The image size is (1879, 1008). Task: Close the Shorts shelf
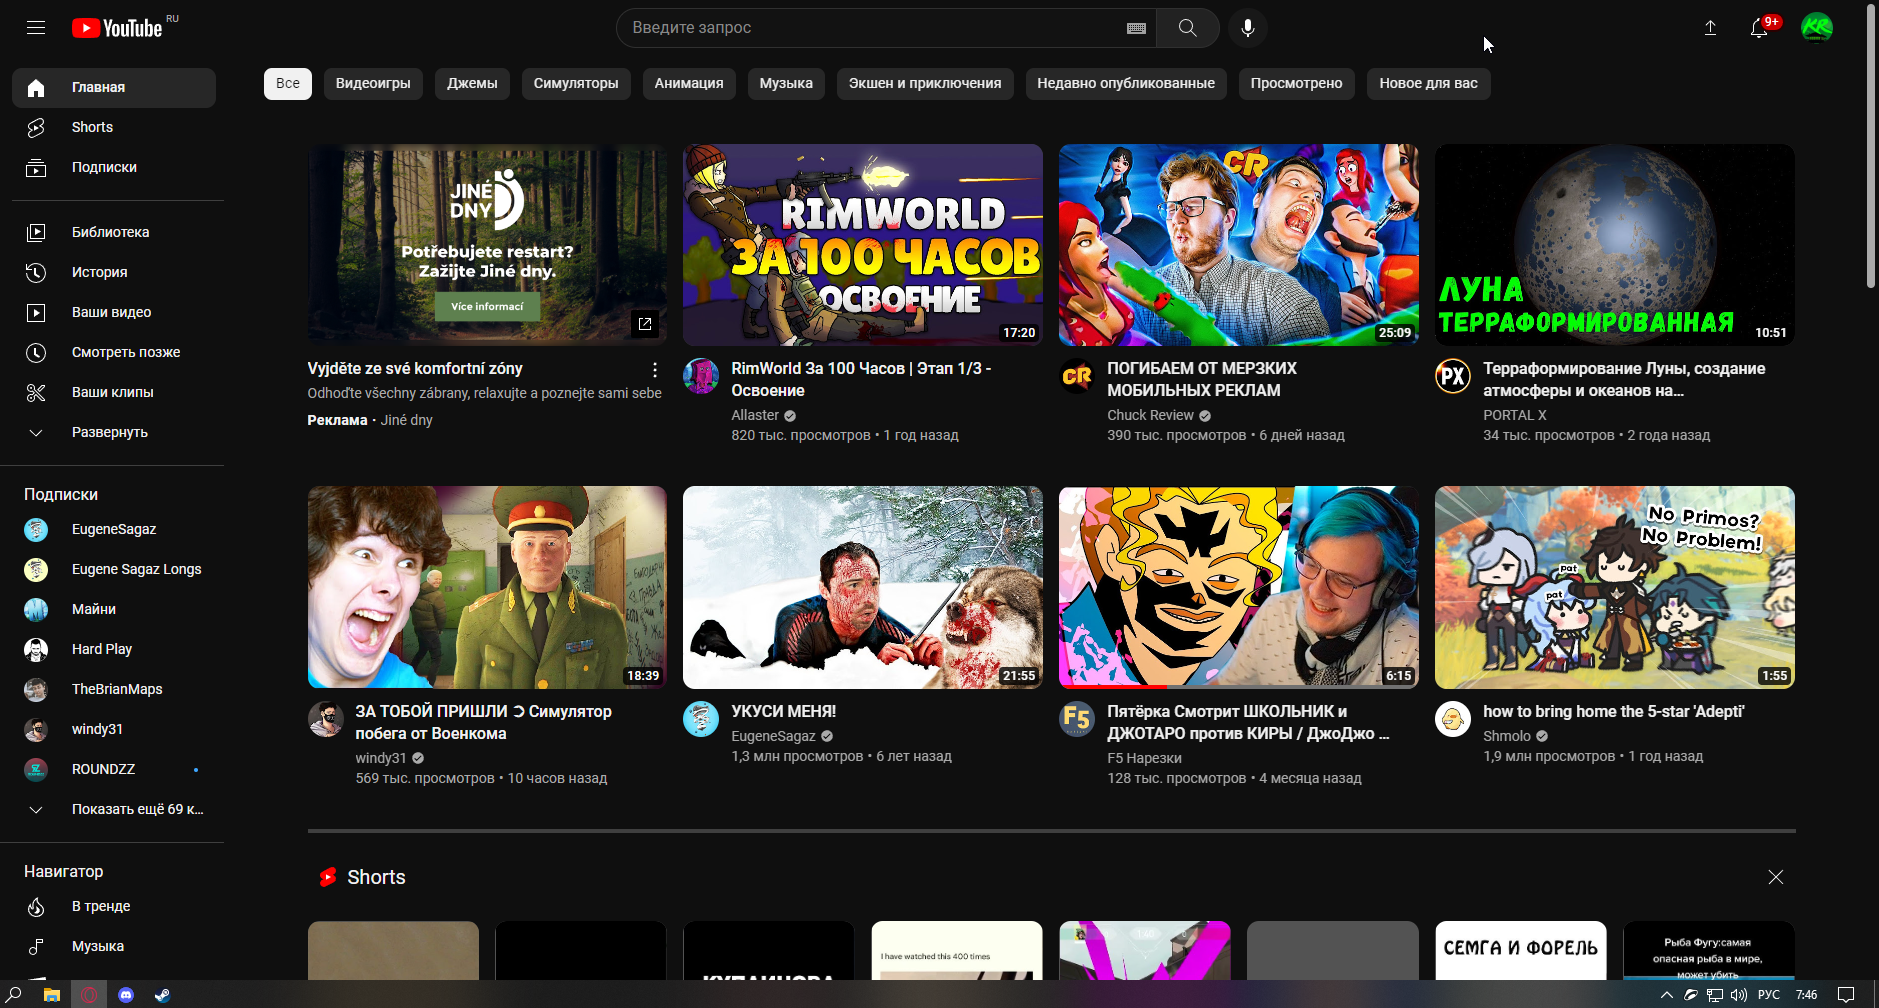[x=1775, y=877]
